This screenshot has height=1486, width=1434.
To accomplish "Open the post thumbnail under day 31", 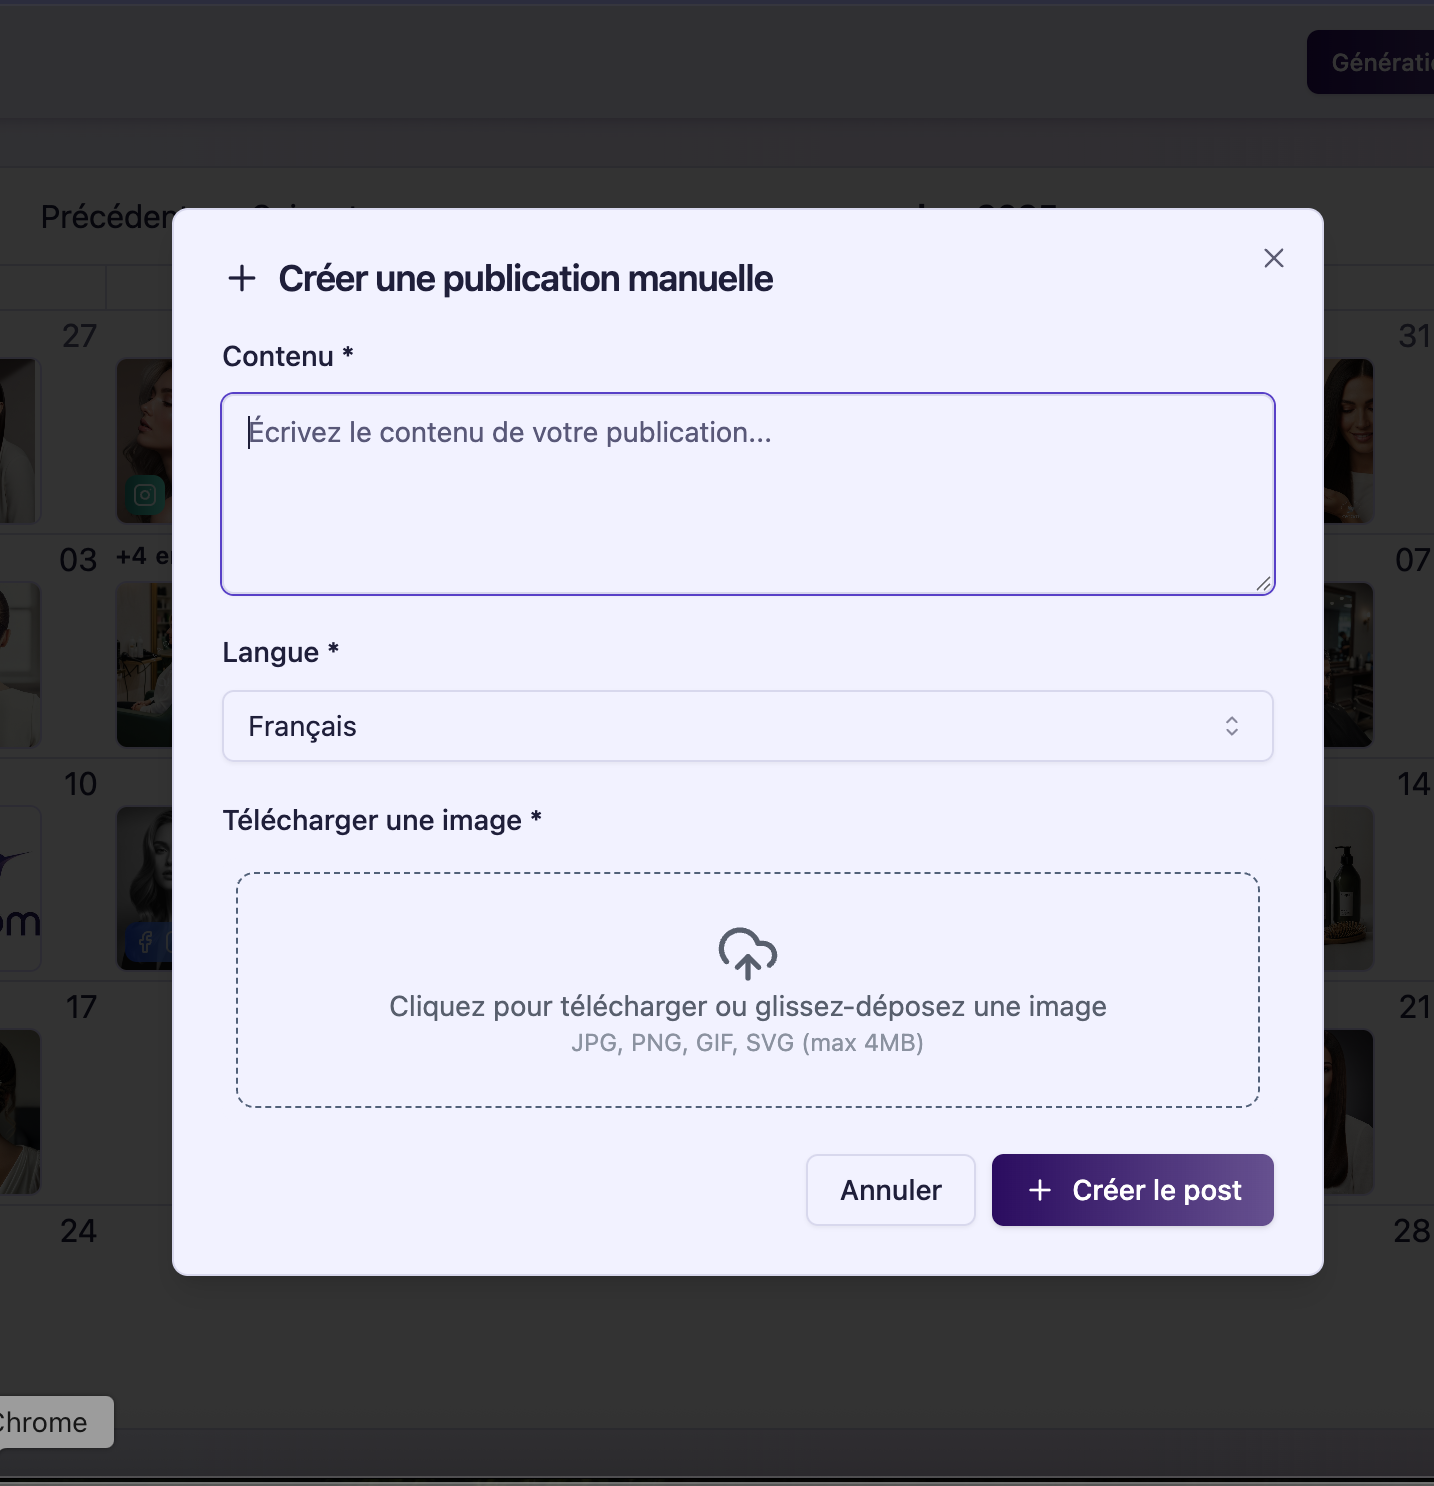I will (x=1348, y=440).
